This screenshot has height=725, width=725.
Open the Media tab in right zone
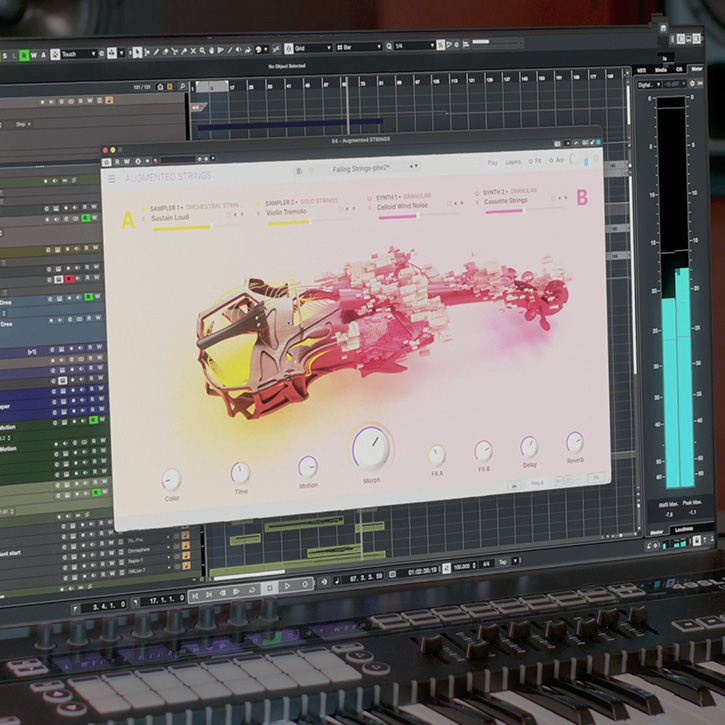click(661, 69)
